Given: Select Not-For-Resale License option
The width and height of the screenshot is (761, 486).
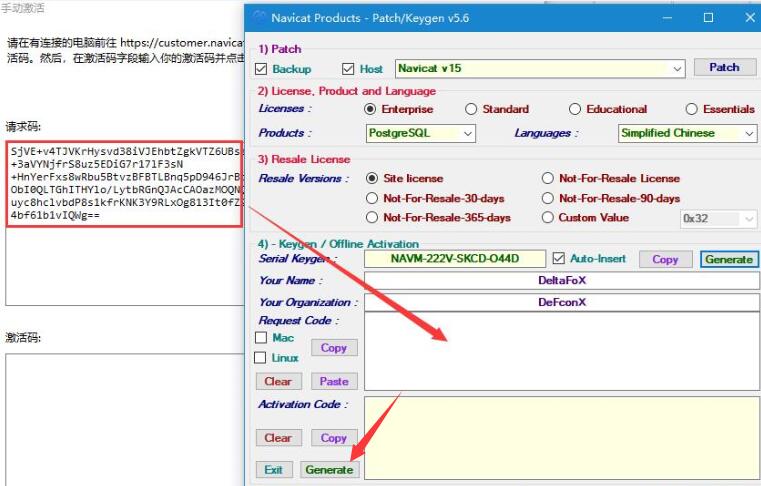Looking at the screenshot, I should pyautogui.click(x=547, y=178).
